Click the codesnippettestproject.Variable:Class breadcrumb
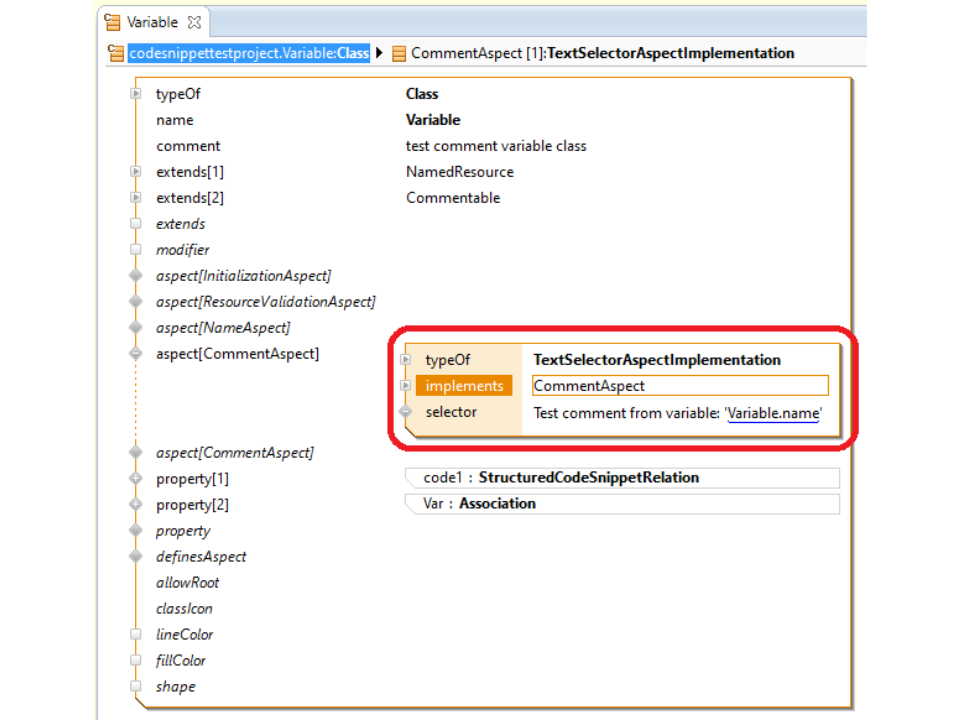960x720 pixels. [x=248, y=54]
